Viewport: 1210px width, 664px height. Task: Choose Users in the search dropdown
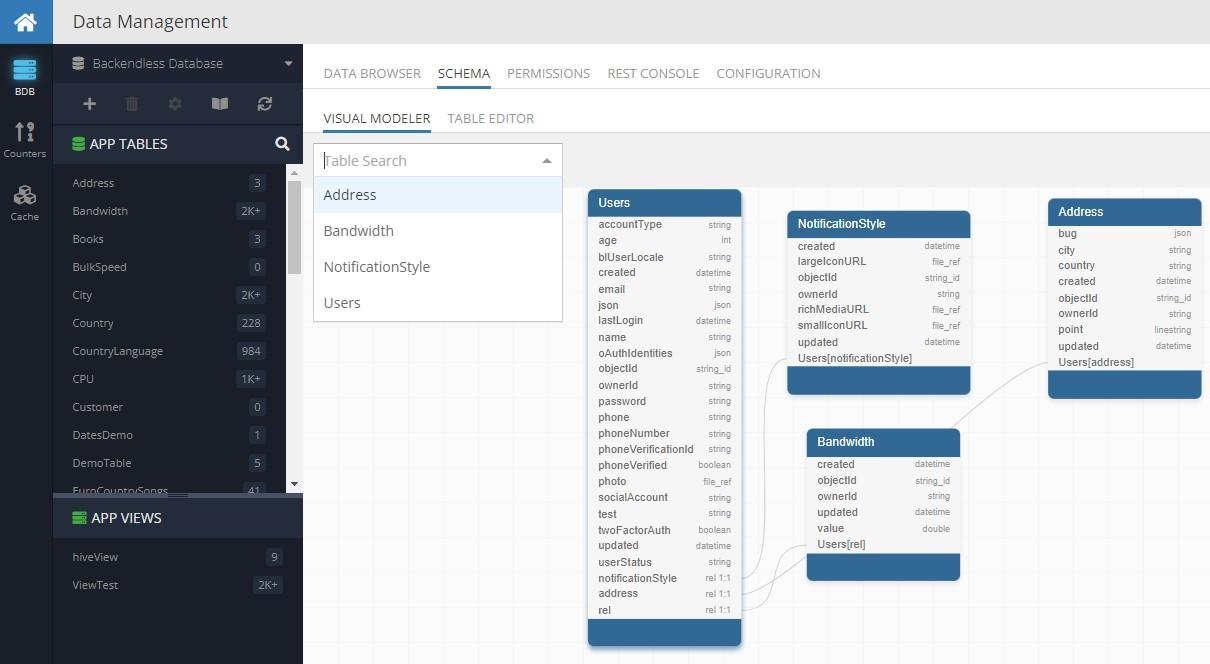438,303
